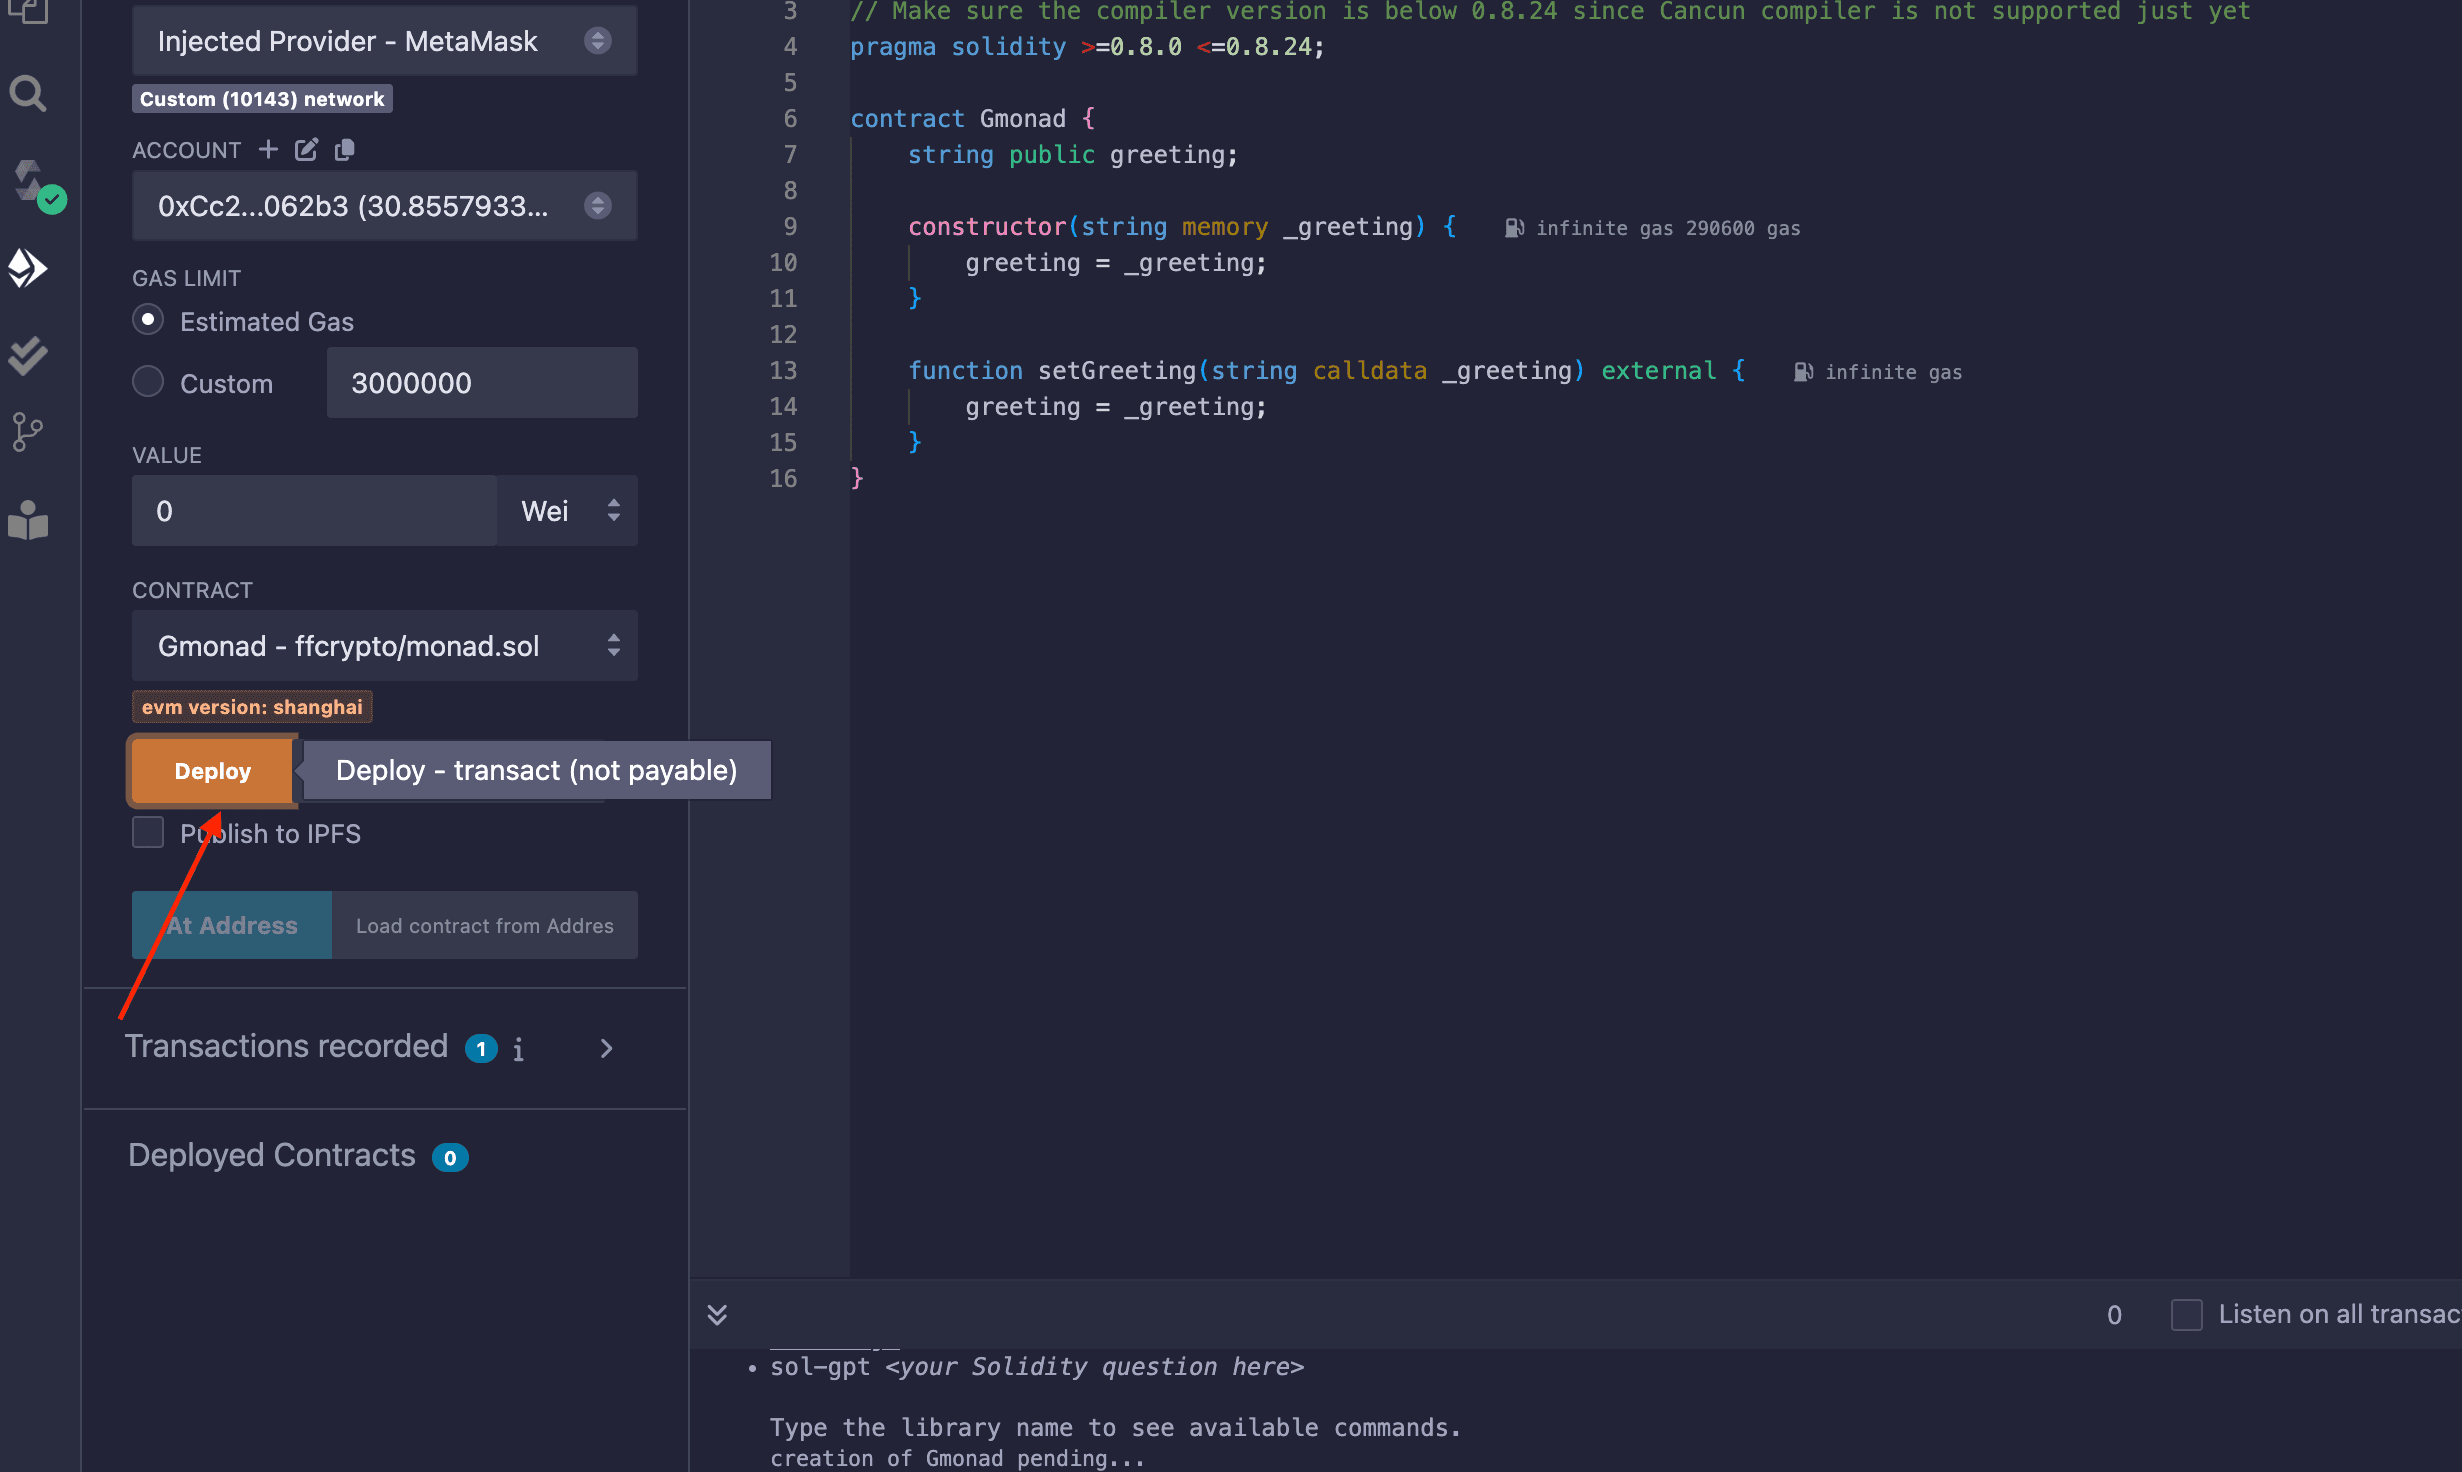
Task: Click line number 16 in the gutter
Action: coord(783,479)
